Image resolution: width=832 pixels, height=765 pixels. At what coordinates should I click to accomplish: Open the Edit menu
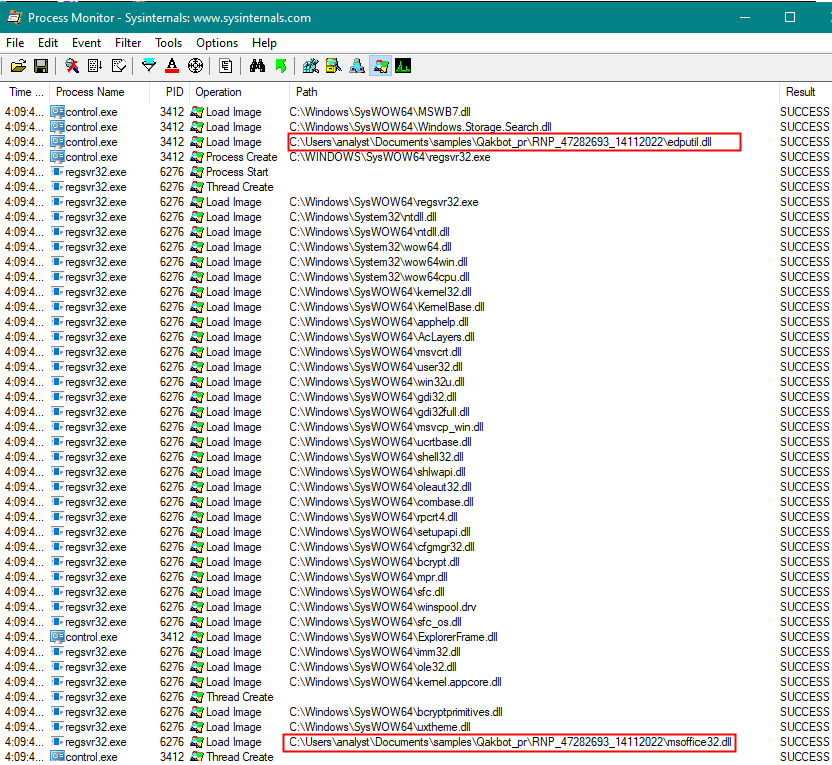click(48, 43)
